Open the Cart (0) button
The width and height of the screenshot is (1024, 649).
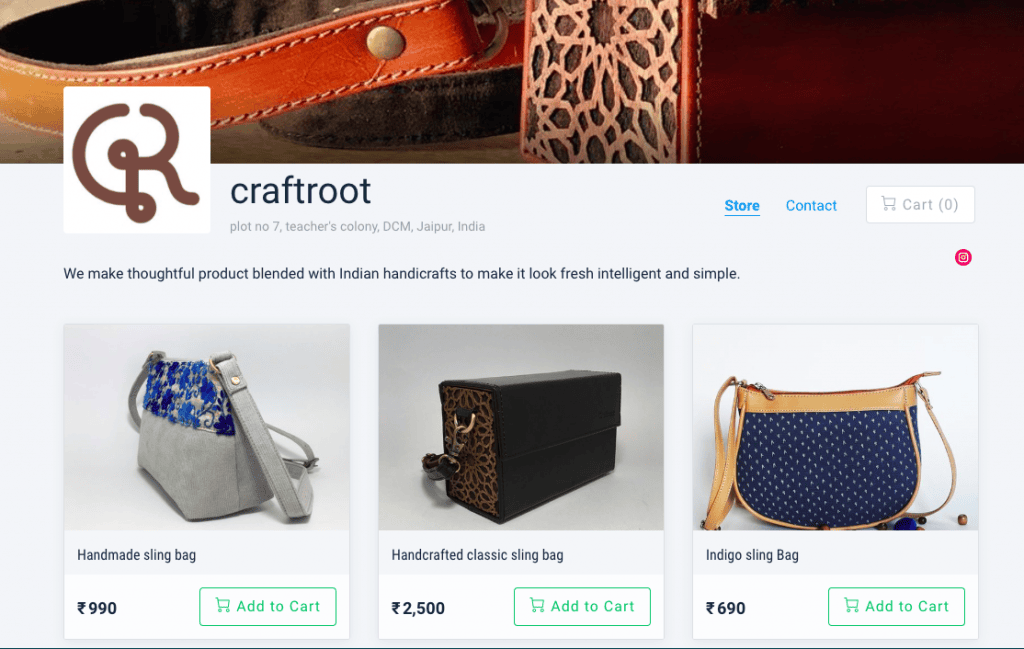[919, 204]
